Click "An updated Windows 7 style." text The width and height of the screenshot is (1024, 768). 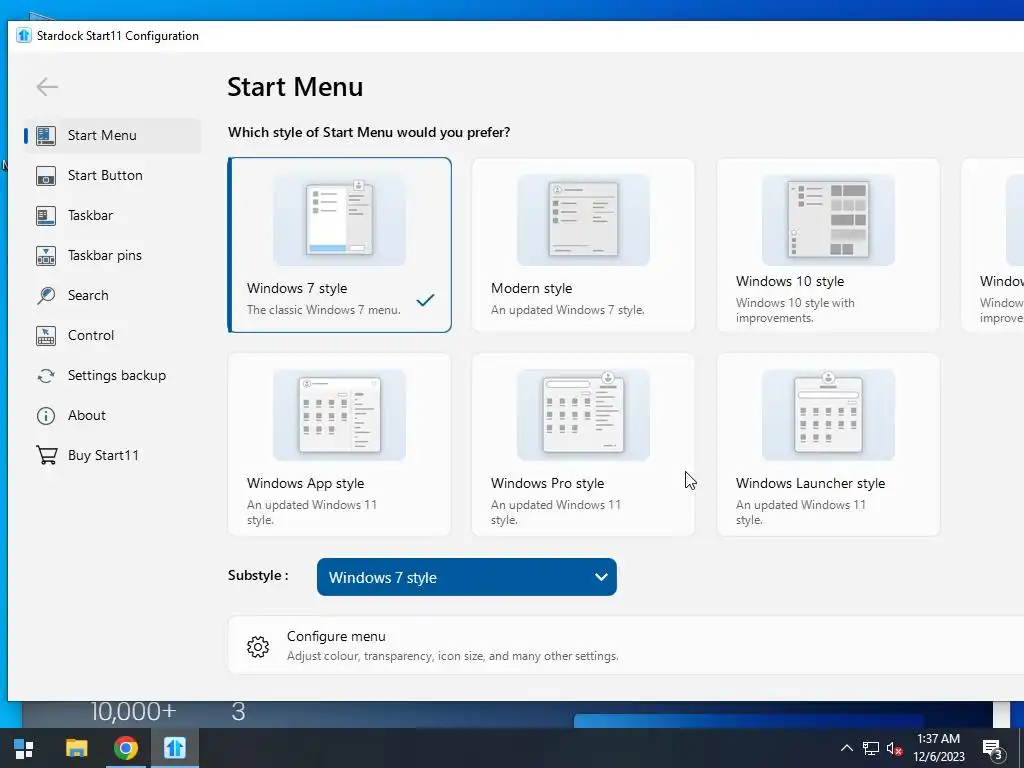click(568, 310)
